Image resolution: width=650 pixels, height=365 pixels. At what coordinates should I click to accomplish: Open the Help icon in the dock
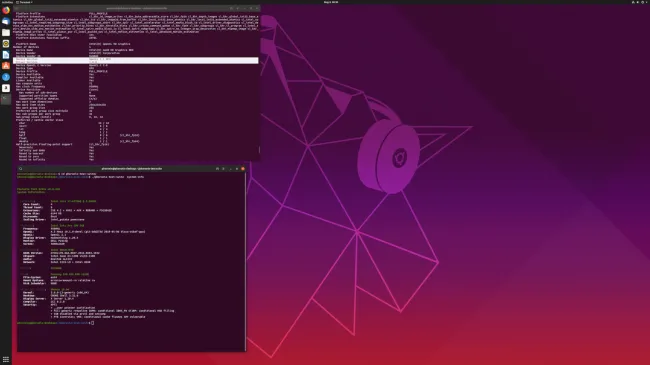6,77
